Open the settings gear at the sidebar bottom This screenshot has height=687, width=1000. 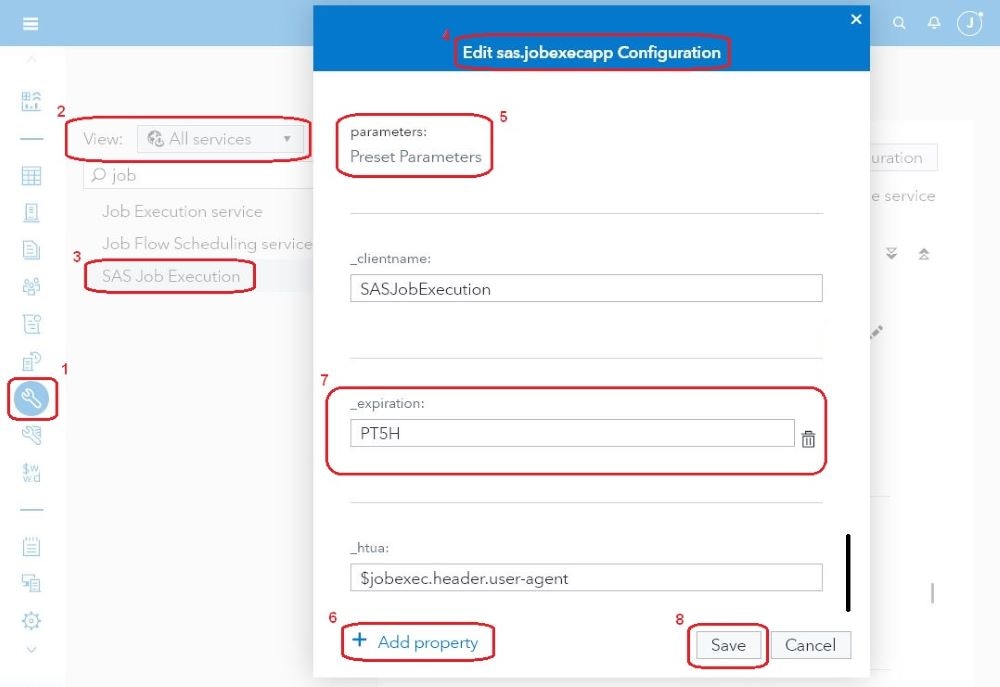(x=31, y=620)
